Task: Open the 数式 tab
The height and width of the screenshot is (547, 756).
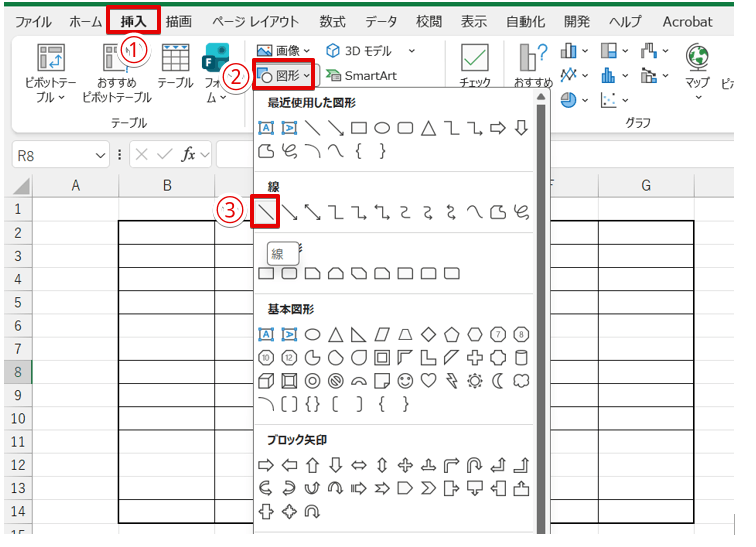Action: (x=332, y=22)
